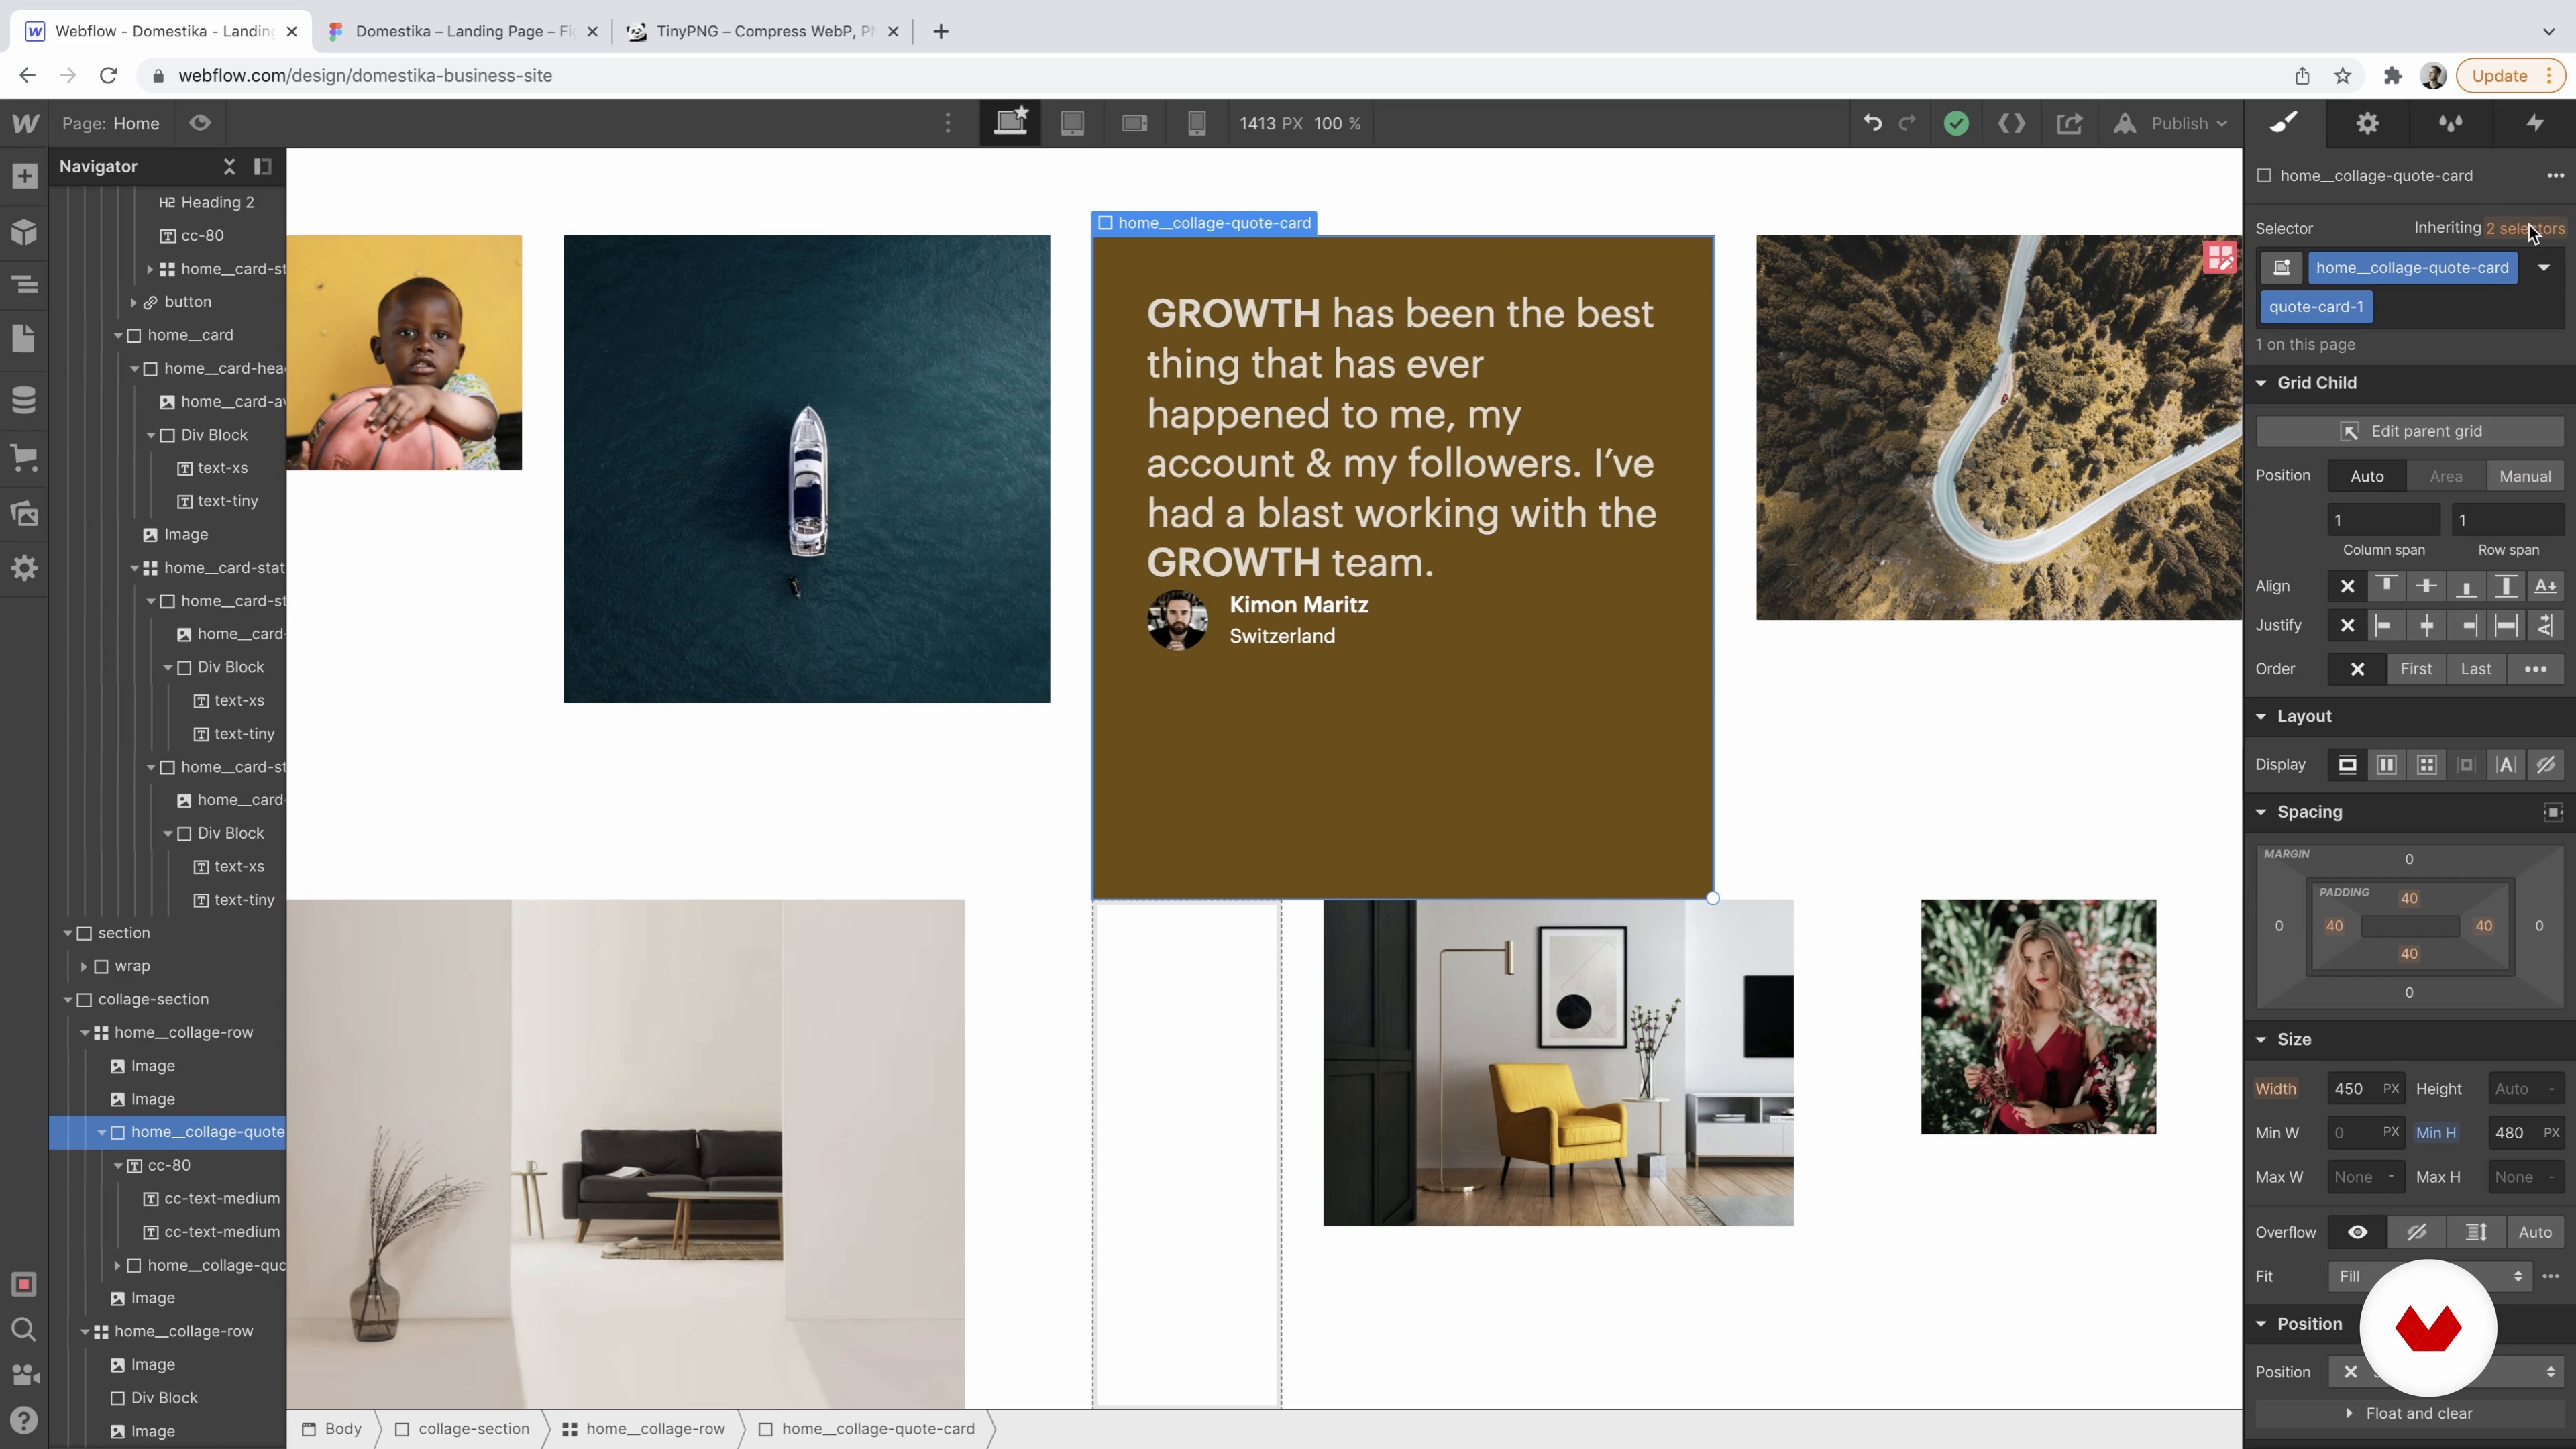Collapse the Size section

click(x=2261, y=1040)
